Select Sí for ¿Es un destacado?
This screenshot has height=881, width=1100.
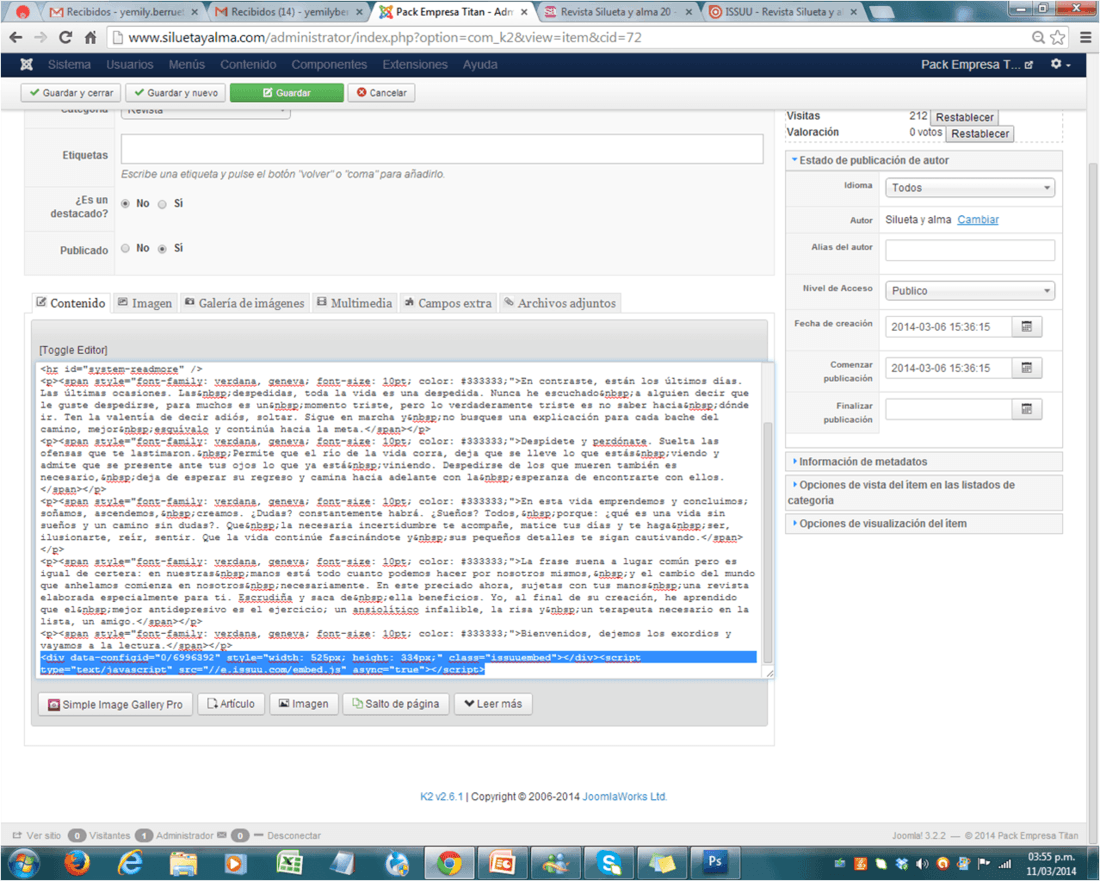(162, 204)
